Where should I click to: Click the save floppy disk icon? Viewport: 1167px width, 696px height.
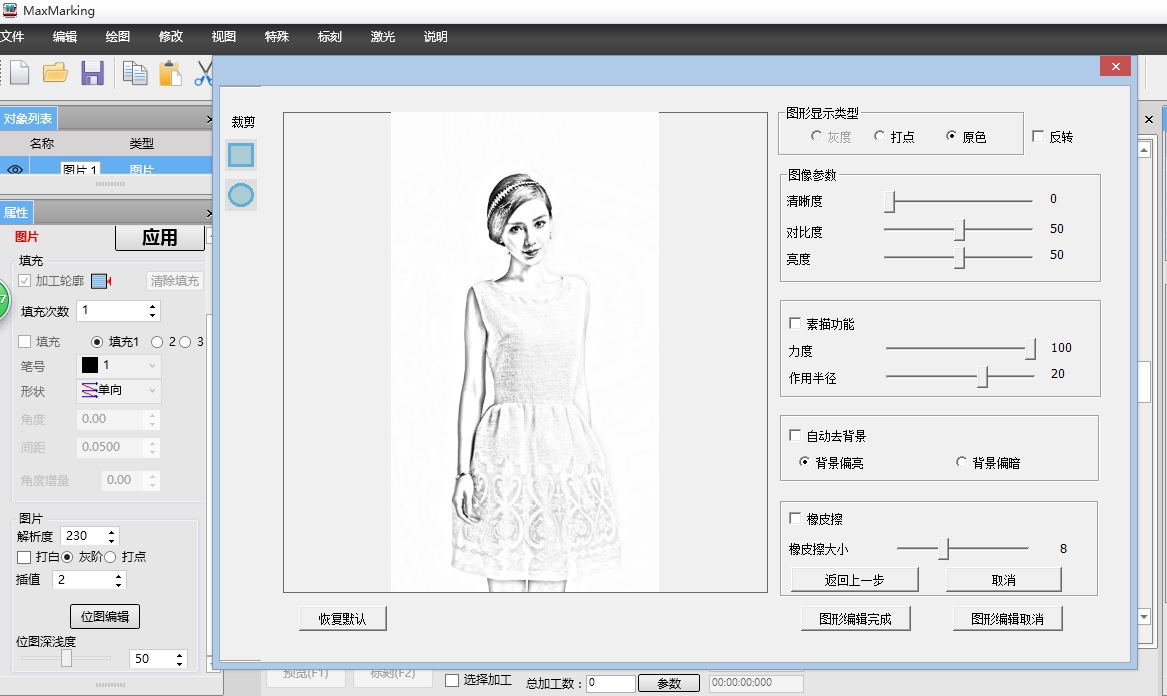click(x=92, y=73)
